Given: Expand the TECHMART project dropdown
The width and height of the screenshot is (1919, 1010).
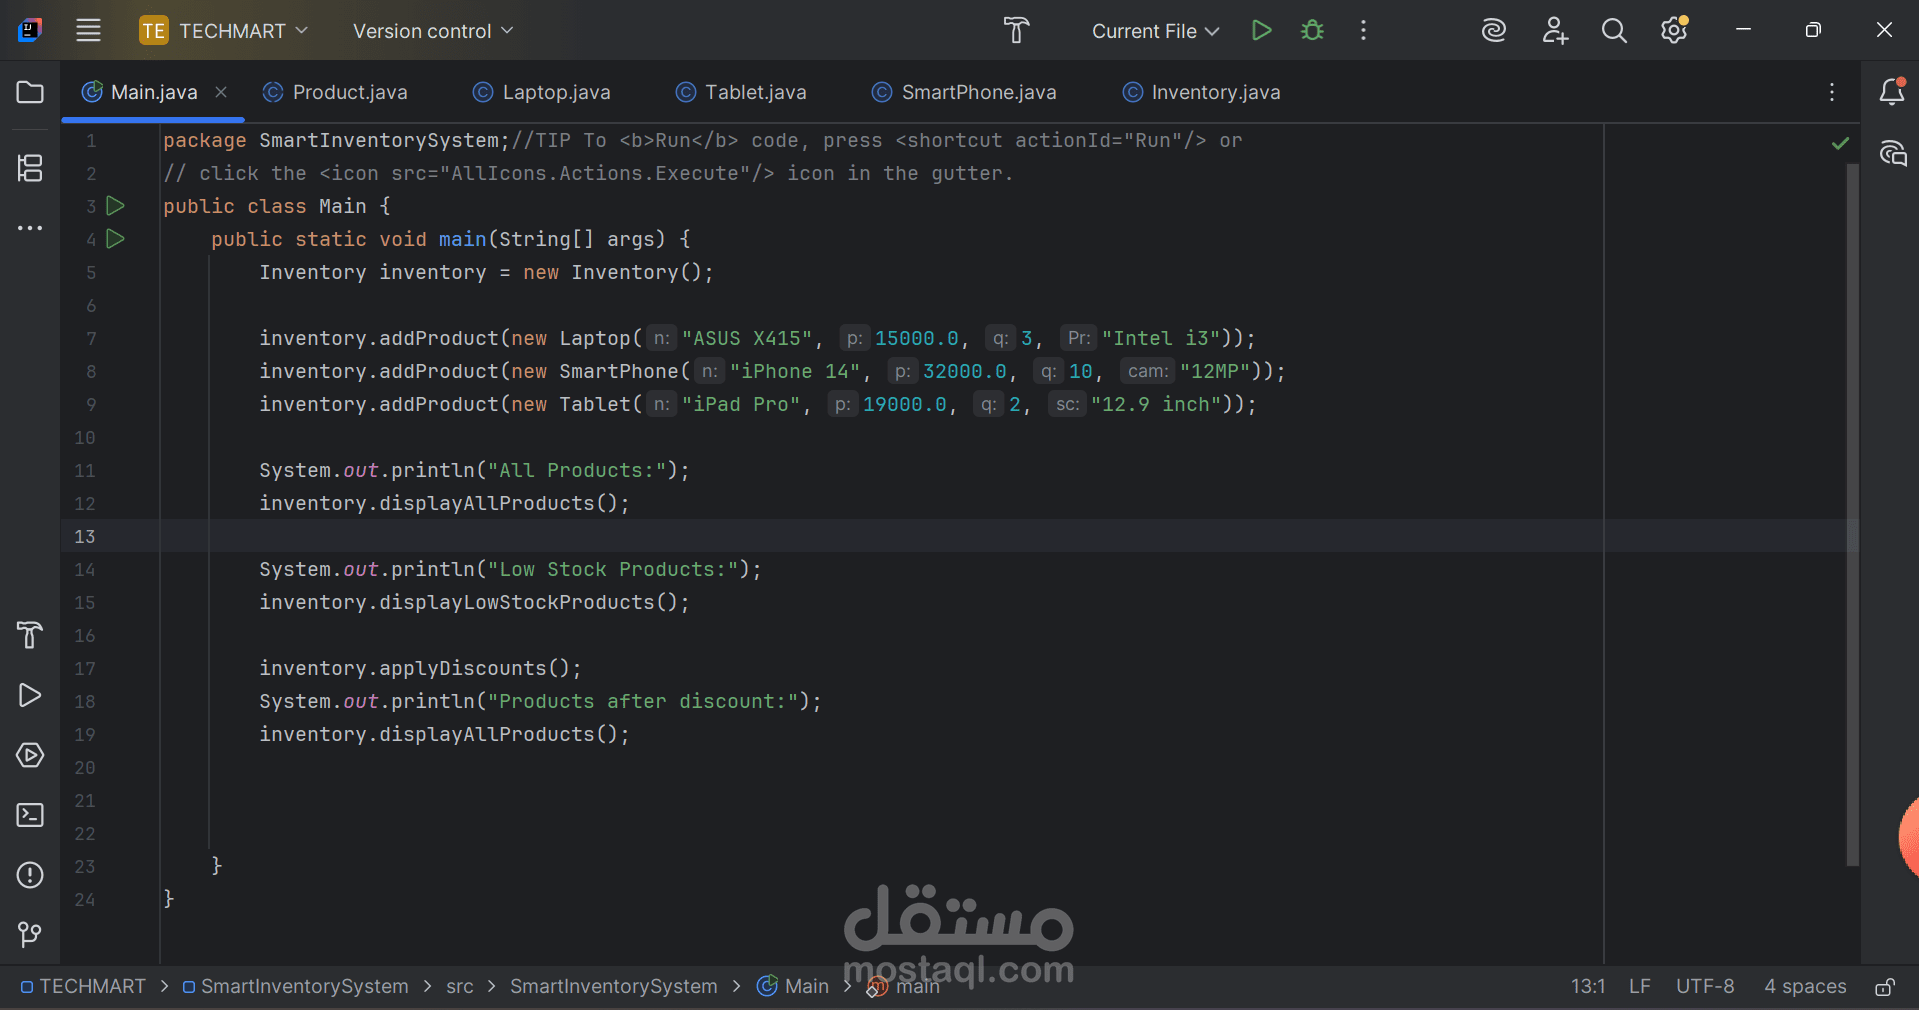Looking at the screenshot, I should pos(224,31).
